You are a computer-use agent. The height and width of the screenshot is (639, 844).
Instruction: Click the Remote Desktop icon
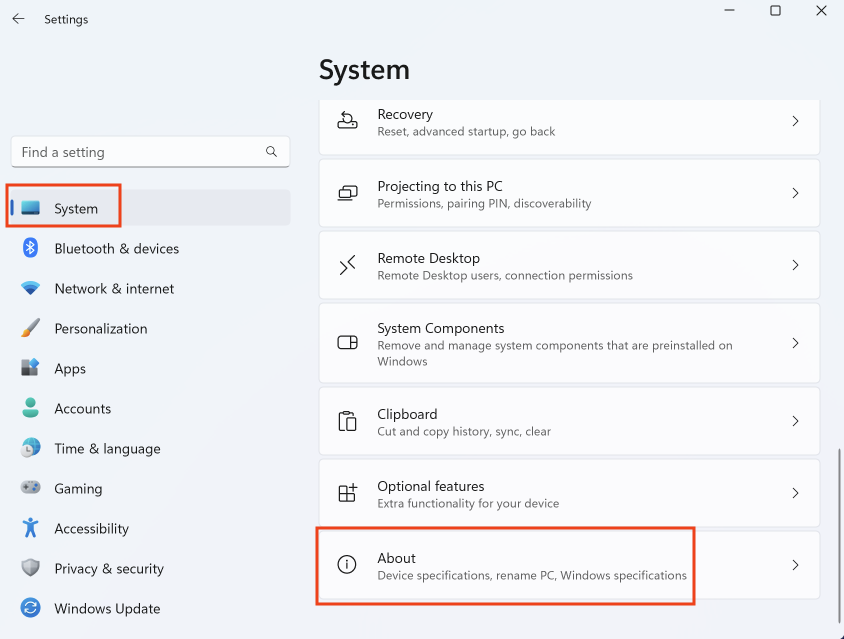pos(347,265)
